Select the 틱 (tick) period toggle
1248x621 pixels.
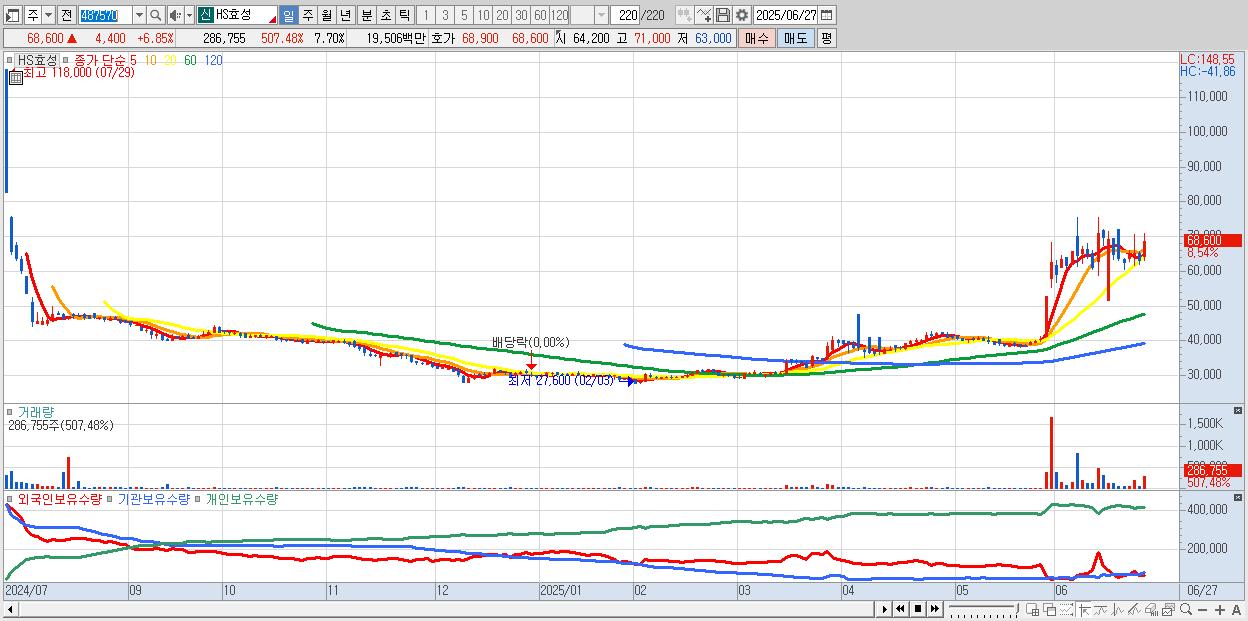tap(404, 15)
